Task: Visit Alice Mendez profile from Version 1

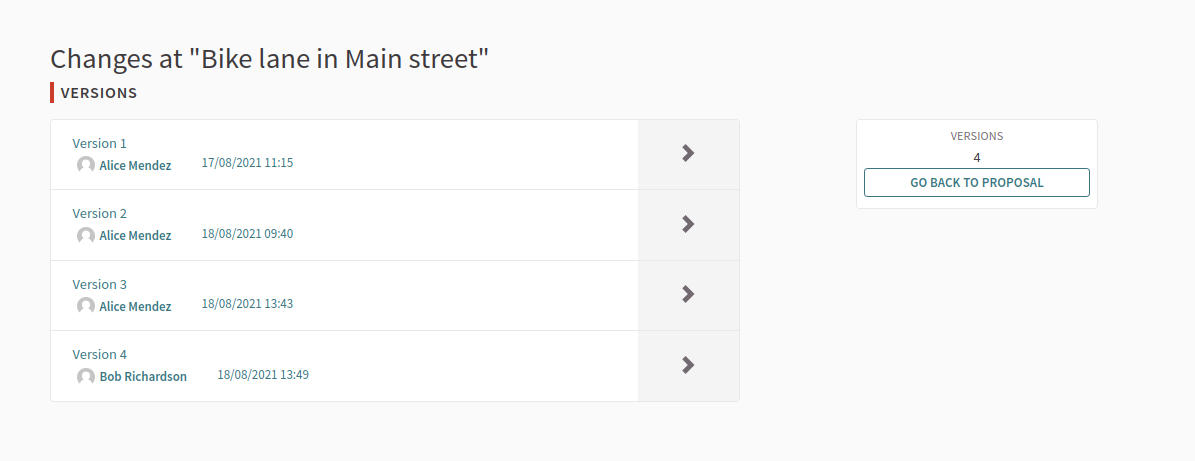Action: (x=135, y=165)
